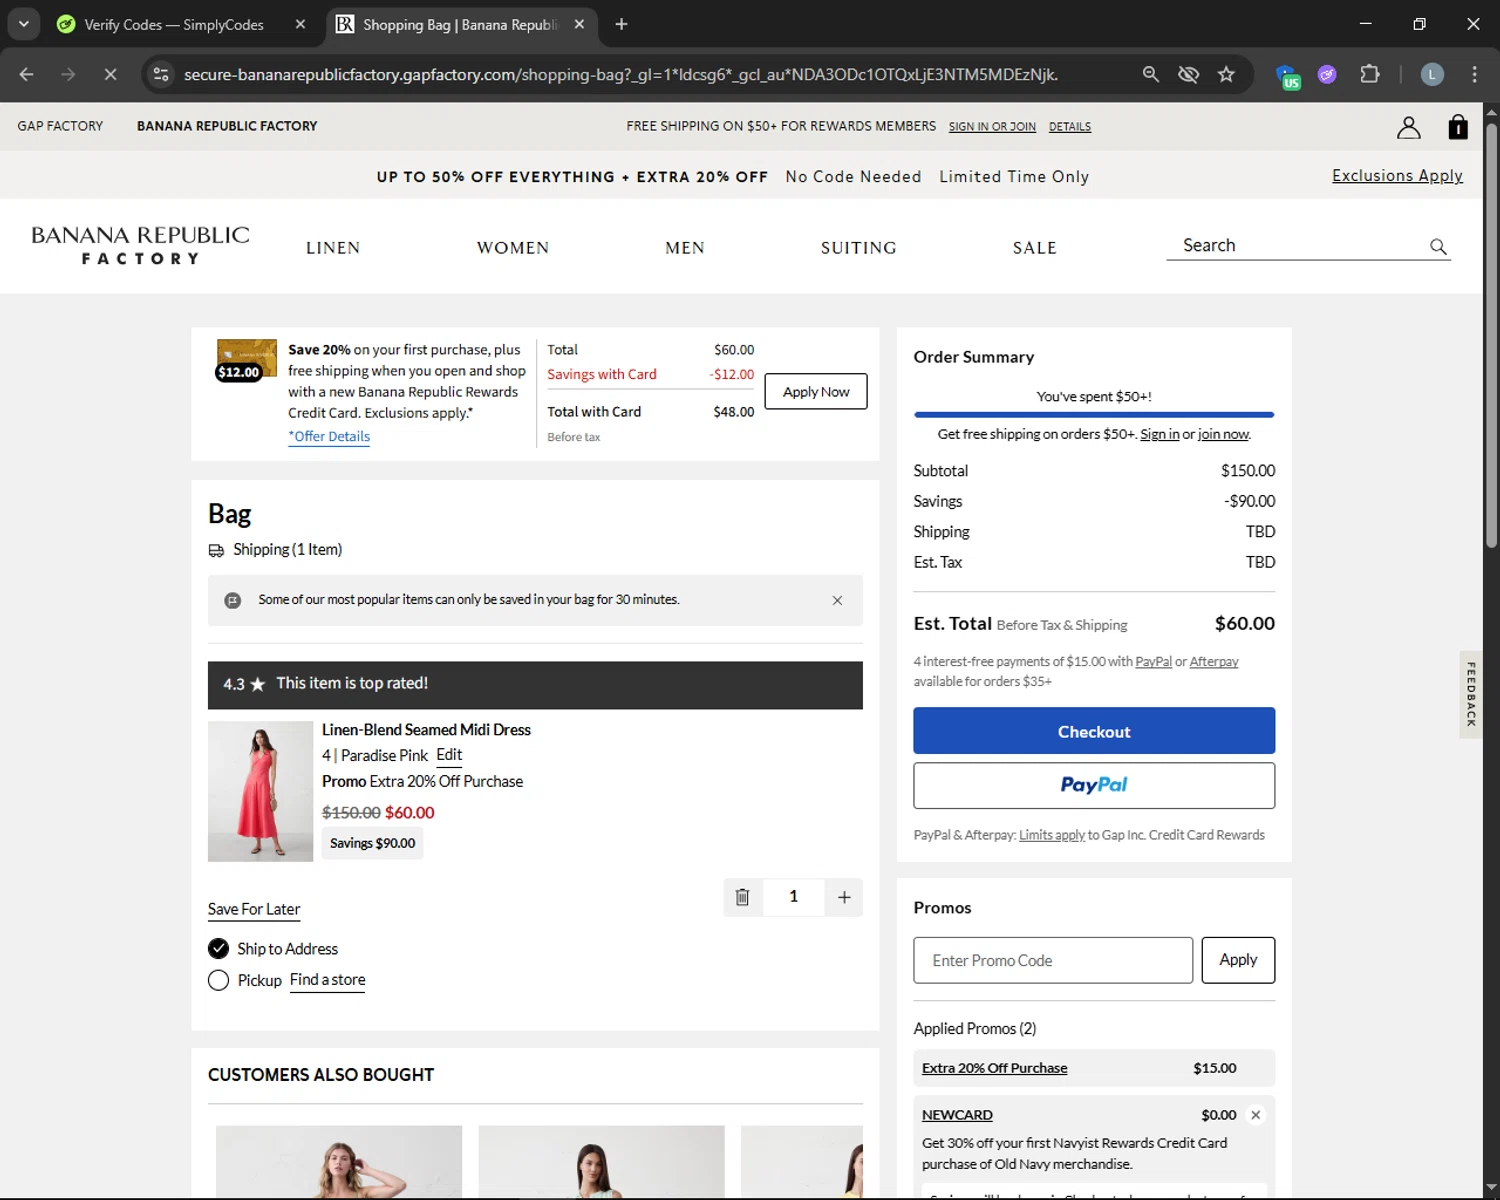
Task: Open the WOMEN menu
Action: 513,248
